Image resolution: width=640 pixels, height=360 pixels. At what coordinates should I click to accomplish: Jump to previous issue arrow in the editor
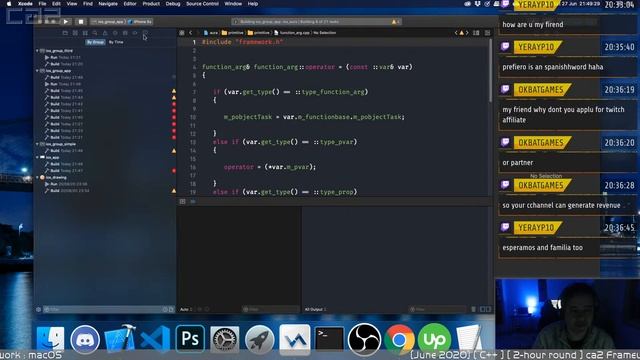coord(456,33)
